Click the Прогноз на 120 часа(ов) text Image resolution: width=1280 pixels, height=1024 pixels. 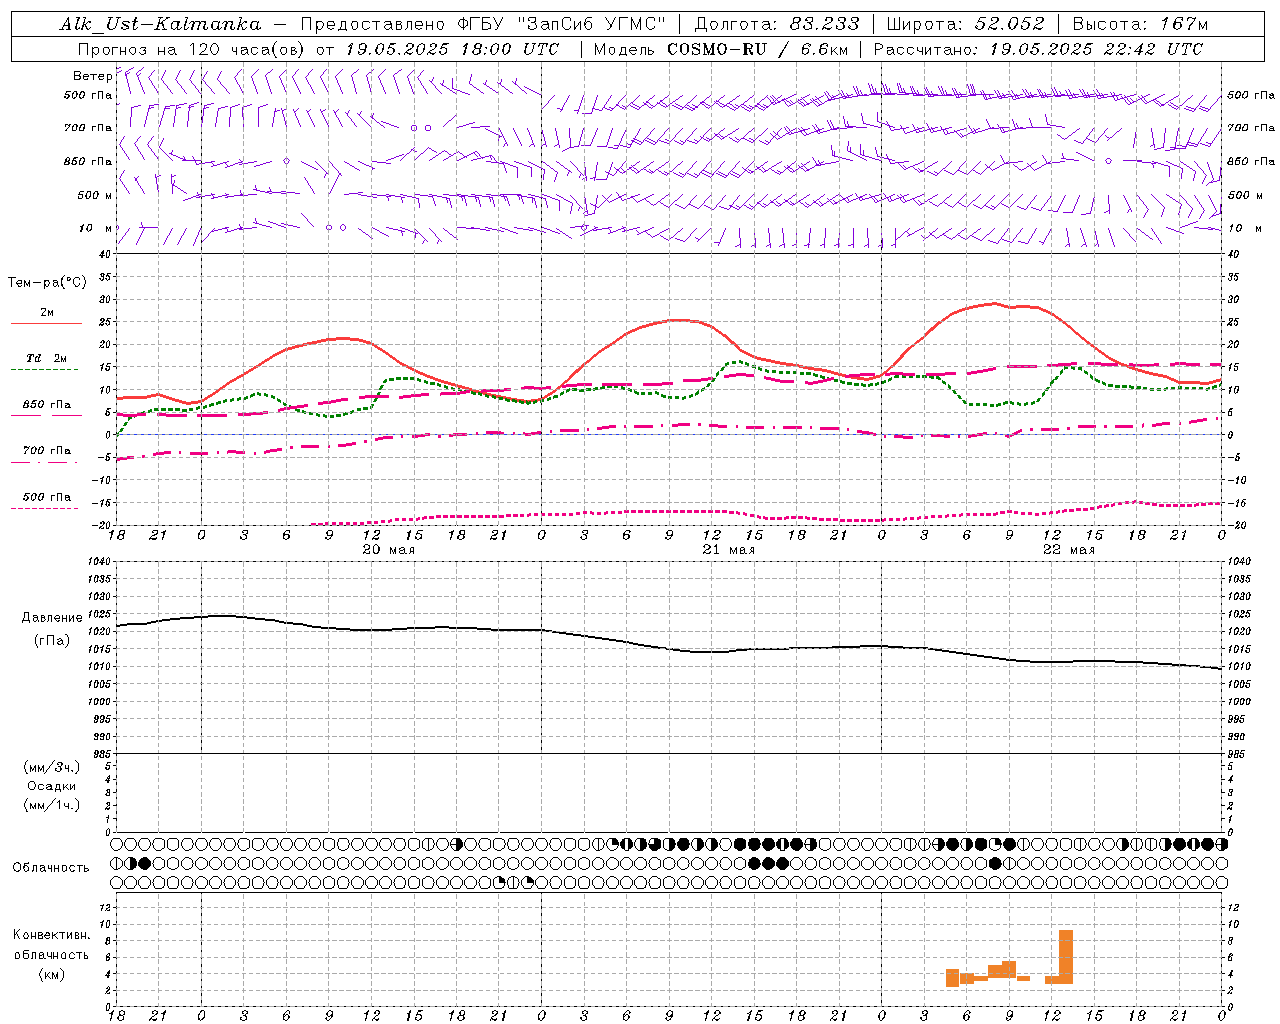(x=193, y=49)
